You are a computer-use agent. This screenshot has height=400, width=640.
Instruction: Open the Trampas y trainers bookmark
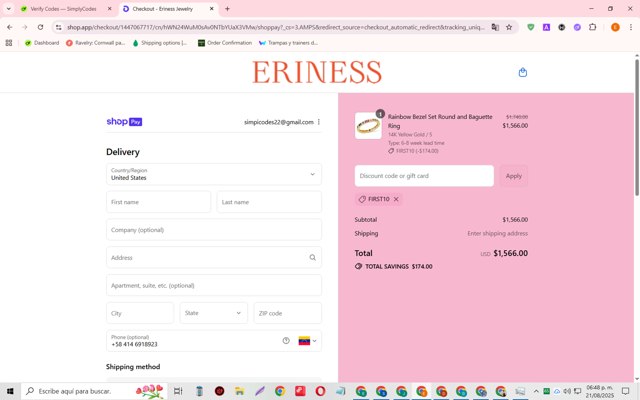(288, 43)
